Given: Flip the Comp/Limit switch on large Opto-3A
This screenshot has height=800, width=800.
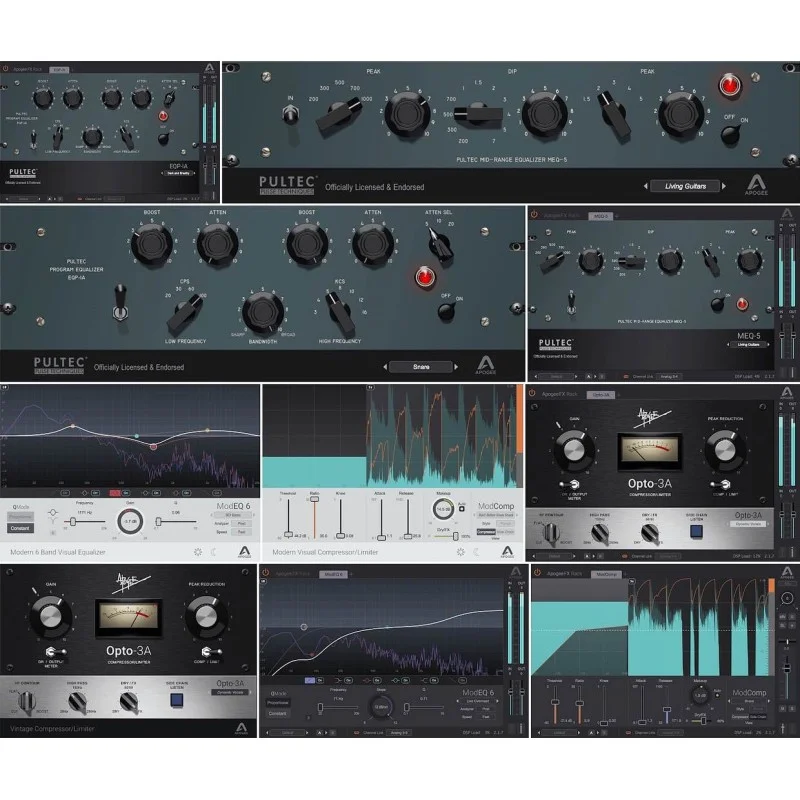Looking at the screenshot, I should [210, 652].
